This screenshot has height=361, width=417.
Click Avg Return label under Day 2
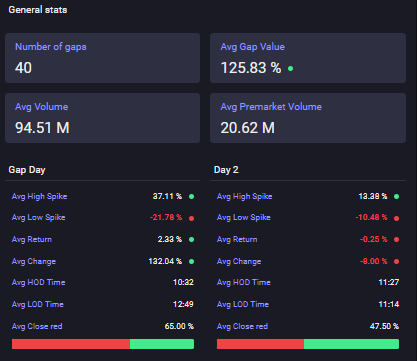click(237, 240)
